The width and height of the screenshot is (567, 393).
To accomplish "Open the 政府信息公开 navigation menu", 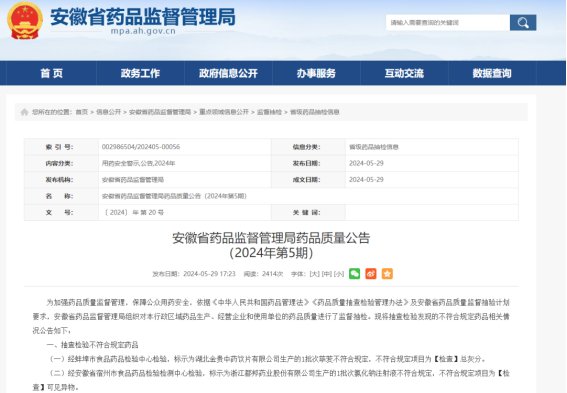I will pos(228,73).
